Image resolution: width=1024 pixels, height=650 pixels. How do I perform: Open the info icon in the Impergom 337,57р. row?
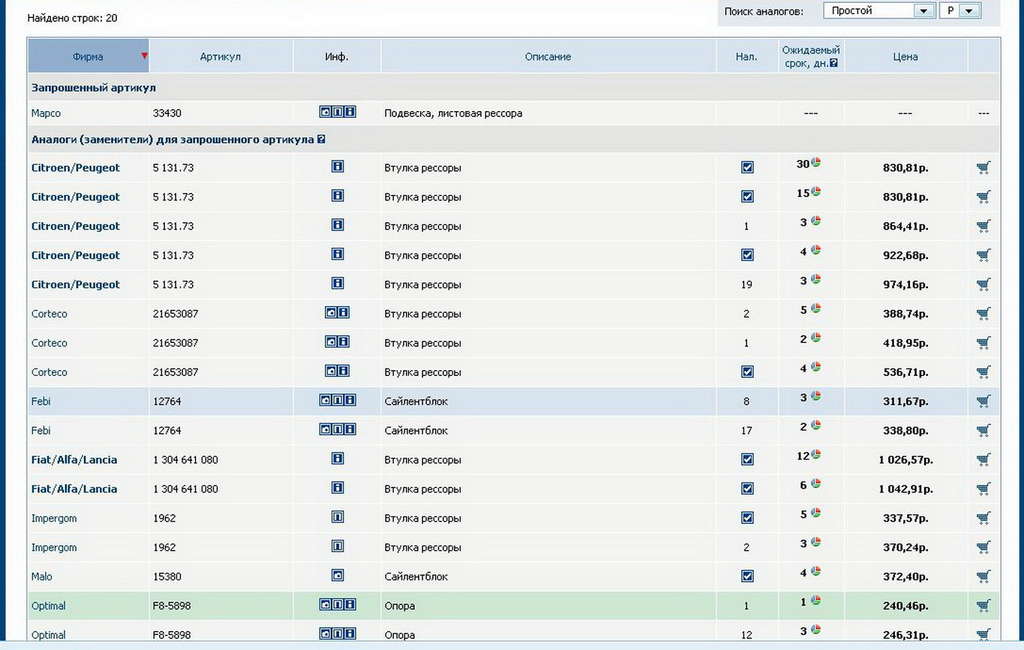point(337,517)
